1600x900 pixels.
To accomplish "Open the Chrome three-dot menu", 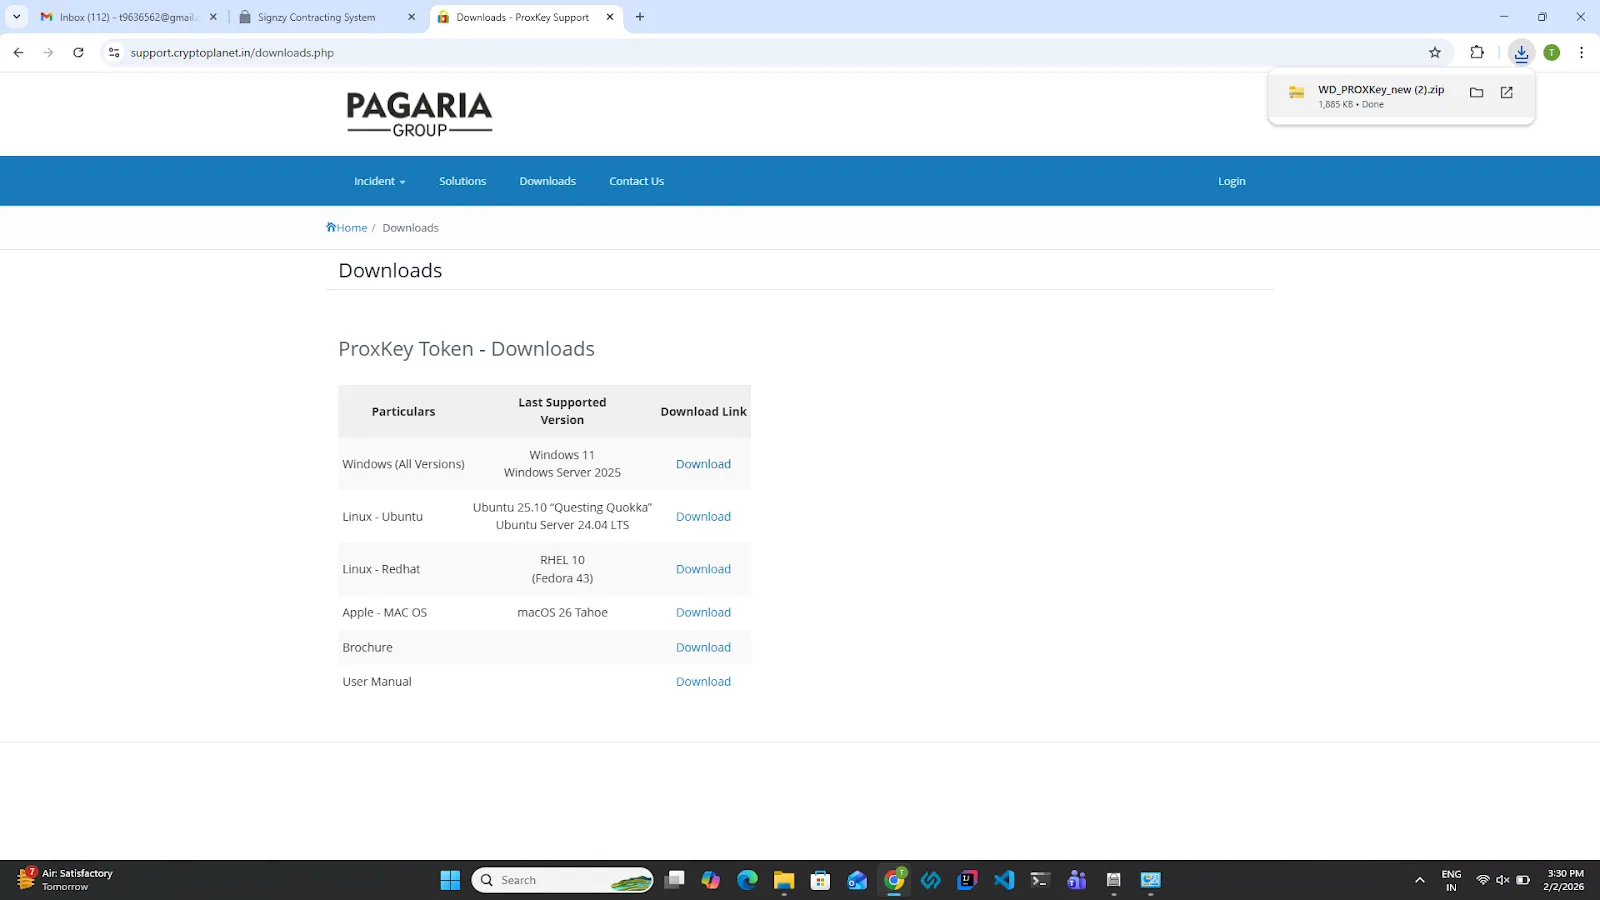I will point(1581,53).
